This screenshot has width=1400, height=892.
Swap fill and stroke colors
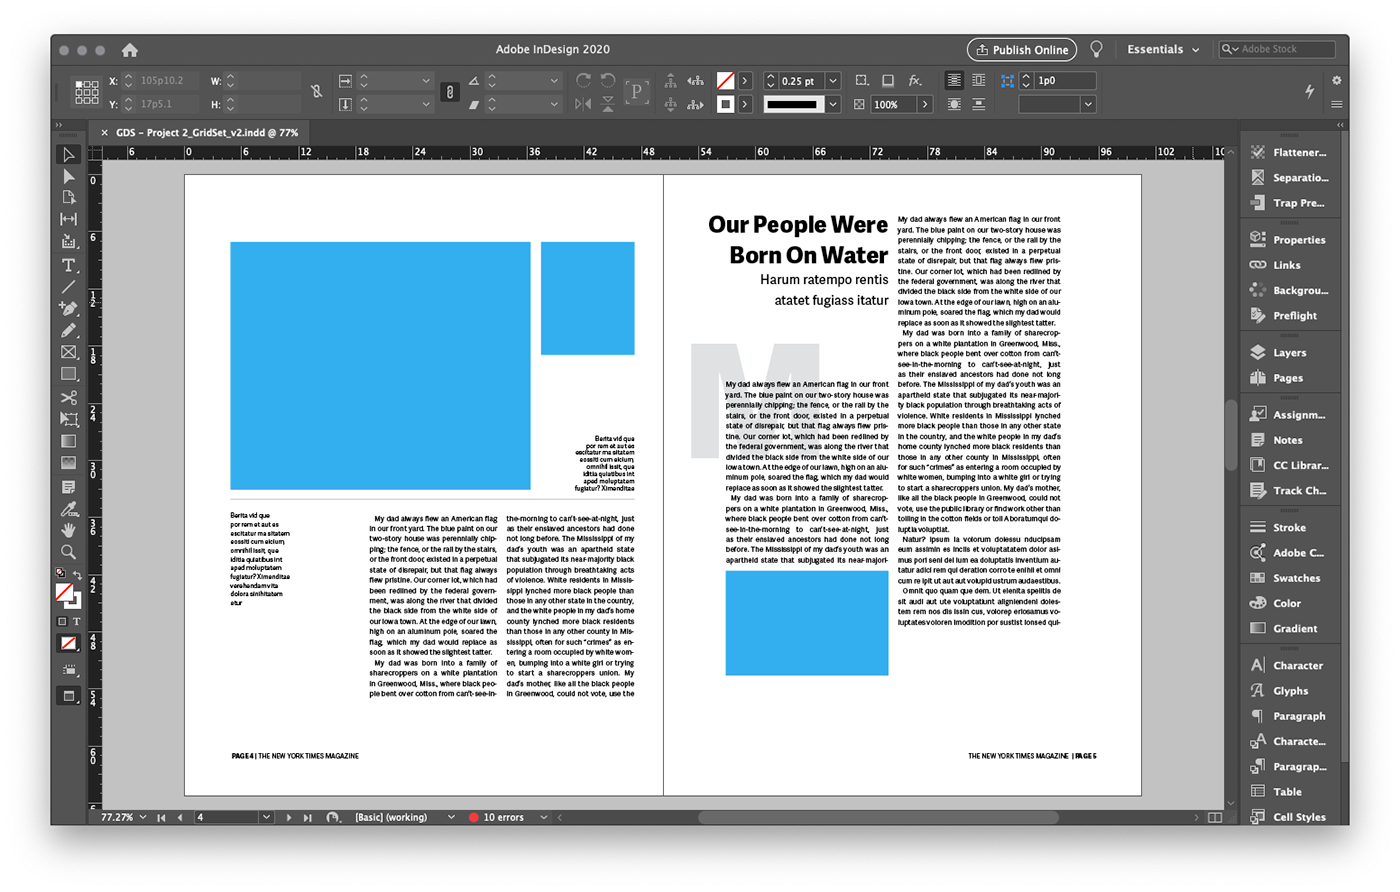77,575
